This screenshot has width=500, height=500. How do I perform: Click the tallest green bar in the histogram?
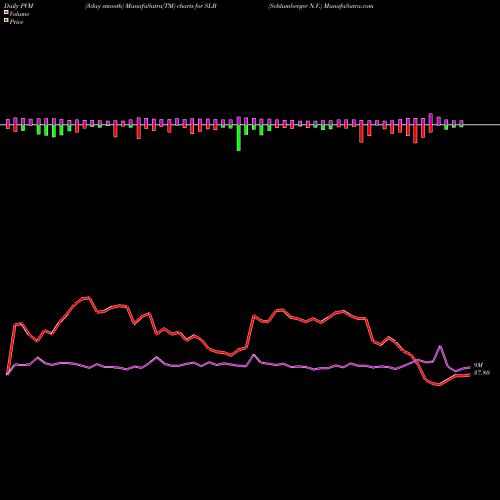tap(239, 138)
